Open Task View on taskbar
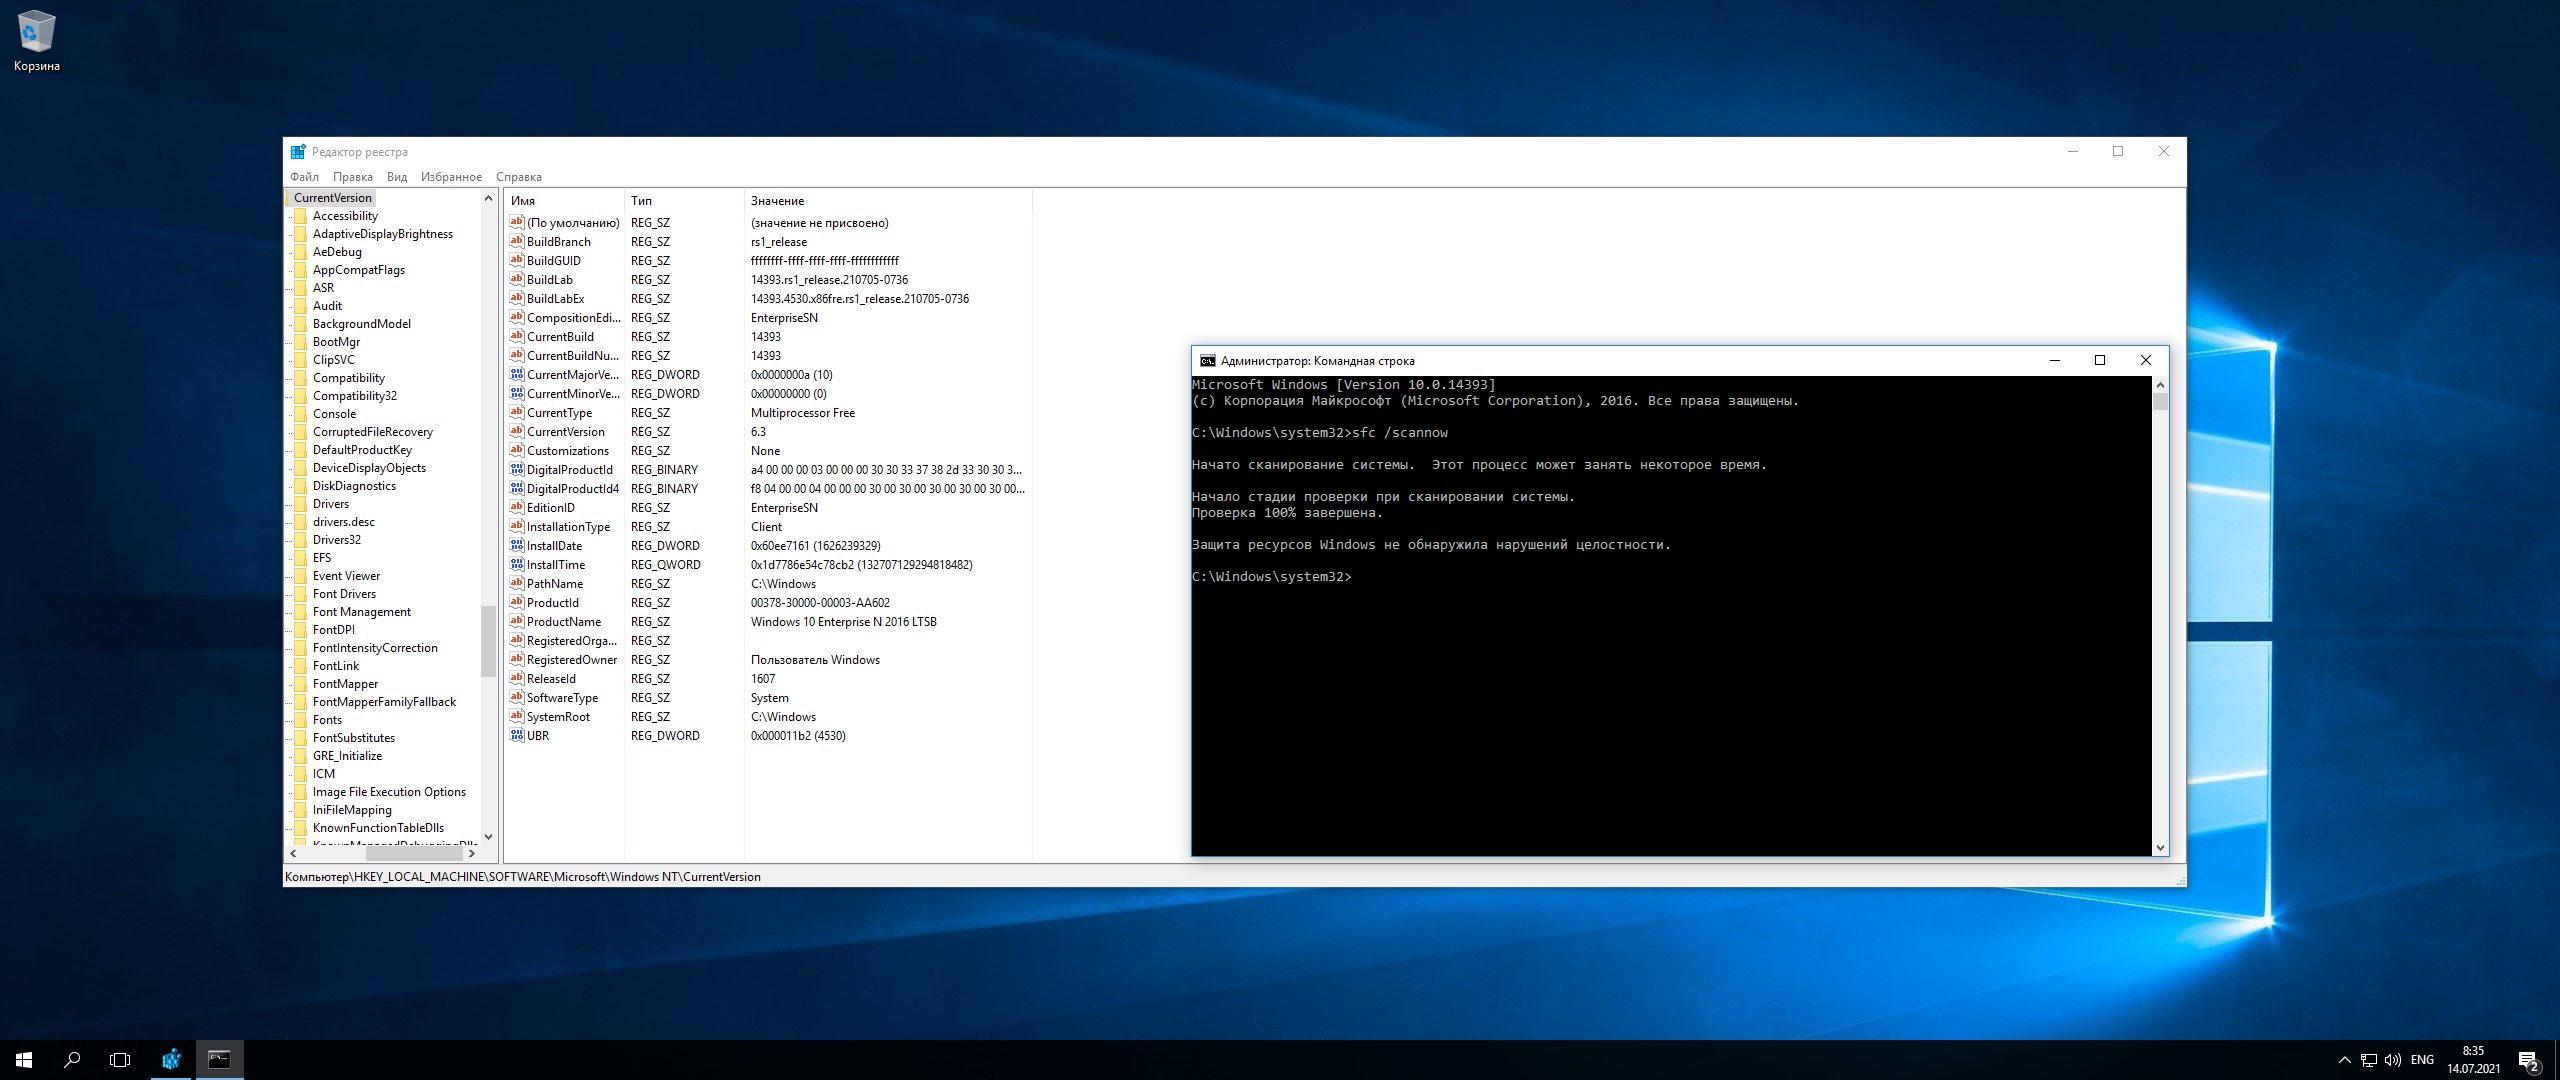Image resolution: width=2560 pixels, height=1080 pixels. point(120,1060)
